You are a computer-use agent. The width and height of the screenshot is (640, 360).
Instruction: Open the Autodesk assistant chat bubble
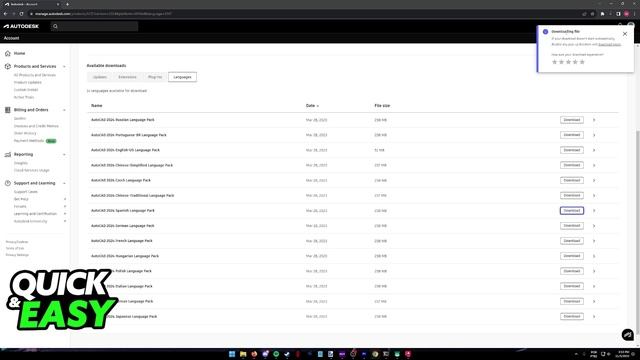[627, 335]
